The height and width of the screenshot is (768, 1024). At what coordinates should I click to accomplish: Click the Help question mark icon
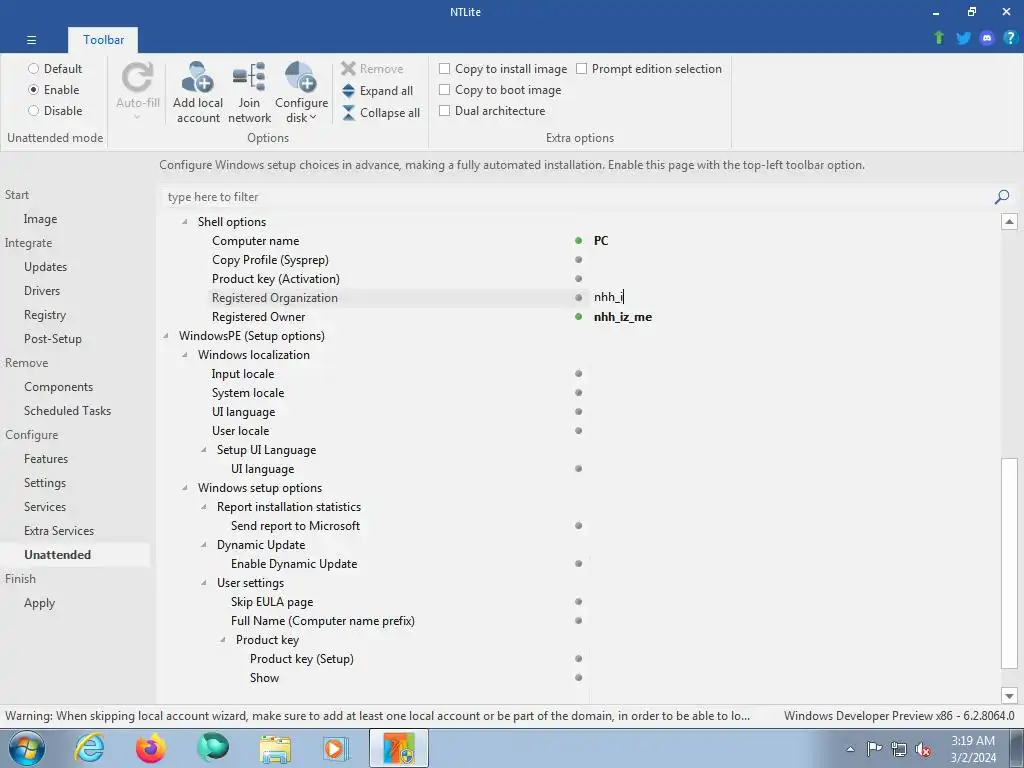1010,38
